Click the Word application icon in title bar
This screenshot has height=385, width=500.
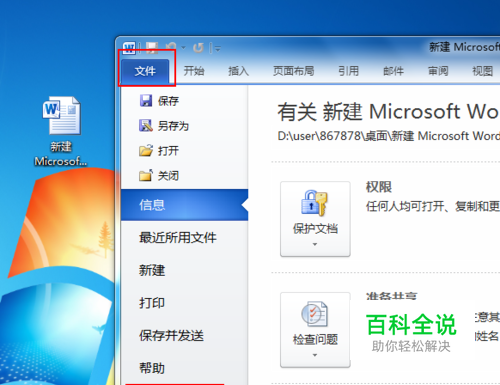tap(129, 48)
